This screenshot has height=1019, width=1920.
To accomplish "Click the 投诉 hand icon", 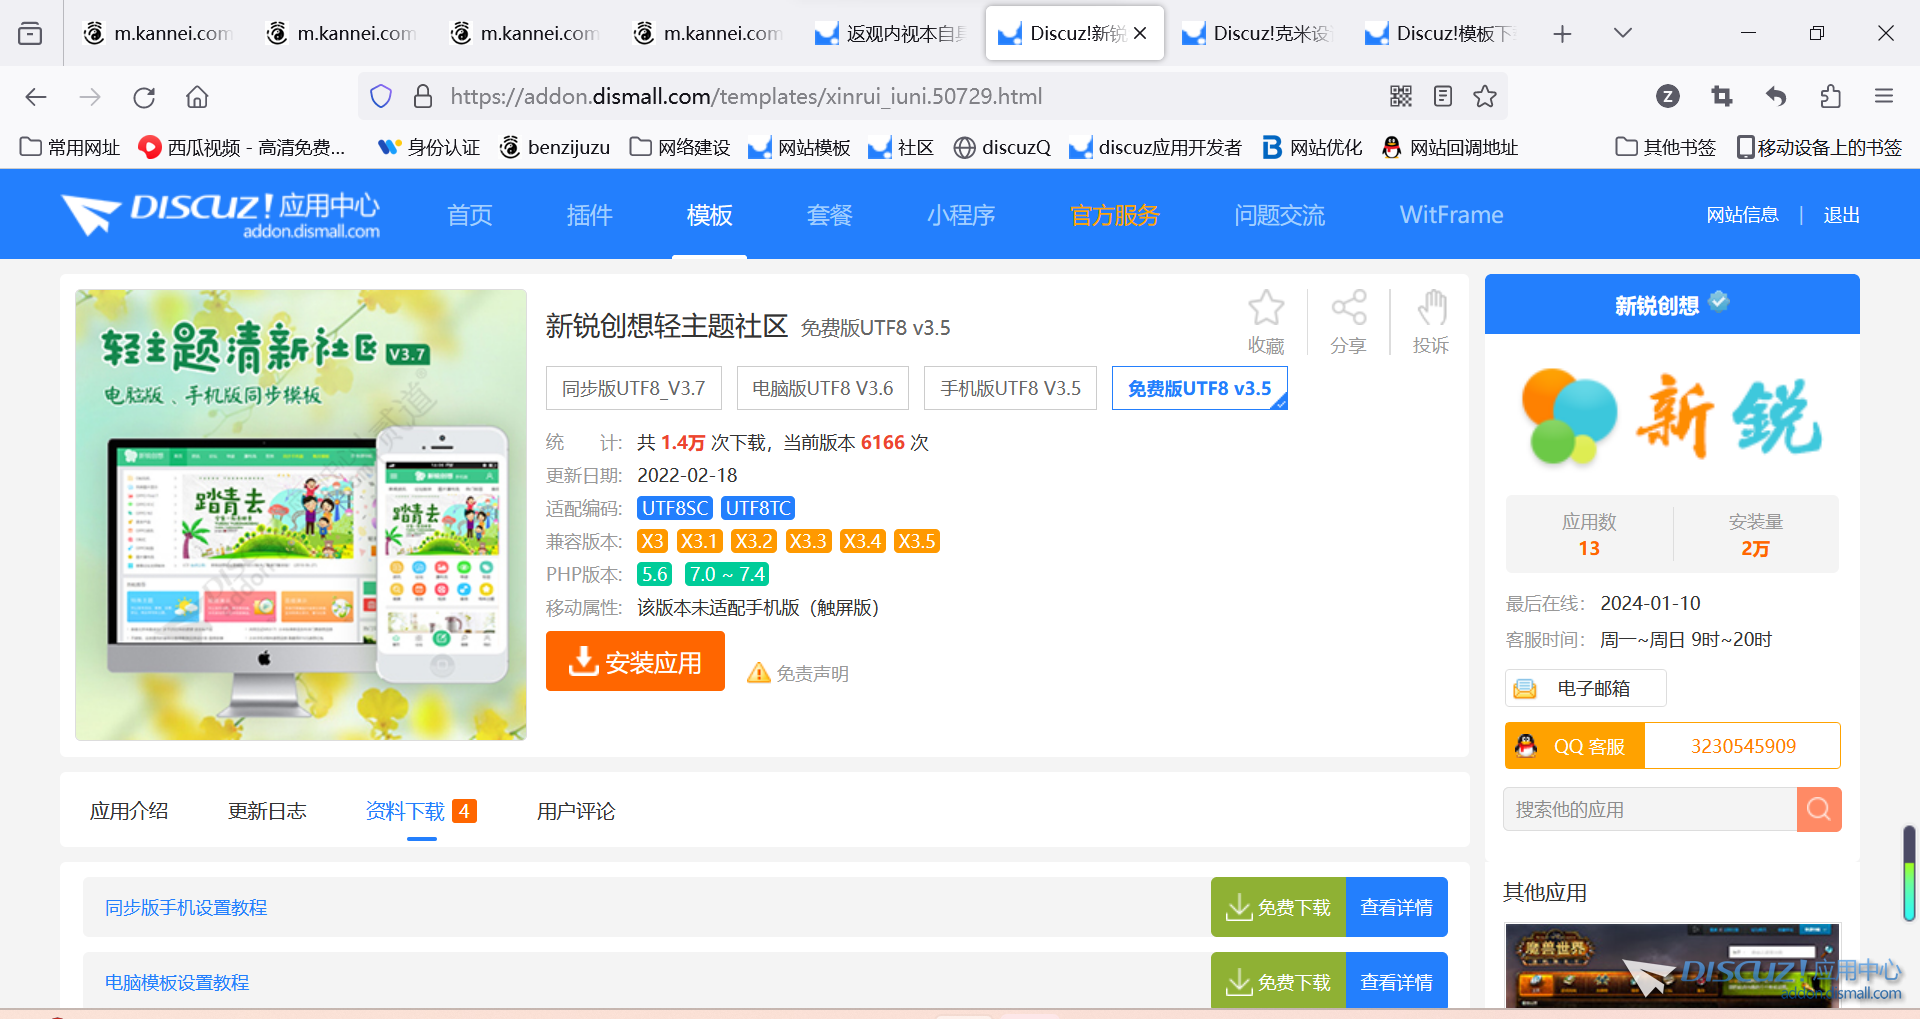I will [x=1431, y=309].
